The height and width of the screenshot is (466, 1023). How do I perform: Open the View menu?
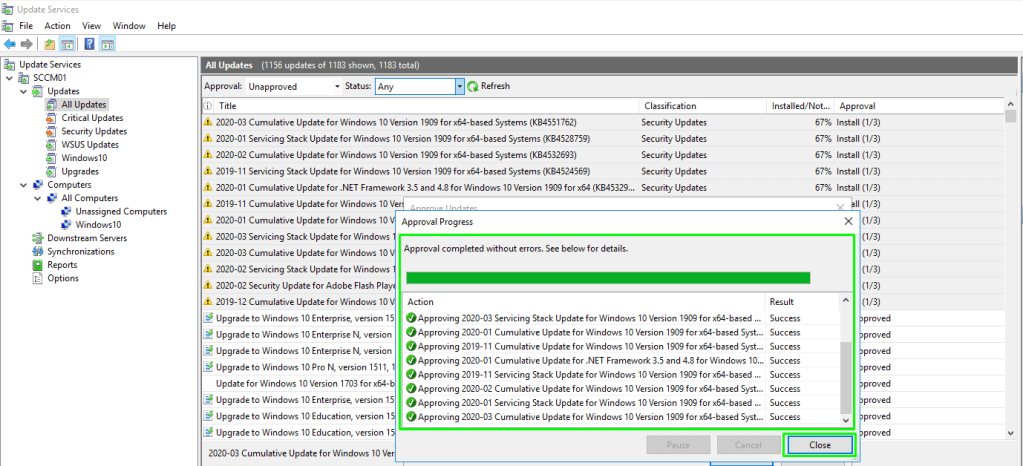pyautogui.click(x=91, y=25)
